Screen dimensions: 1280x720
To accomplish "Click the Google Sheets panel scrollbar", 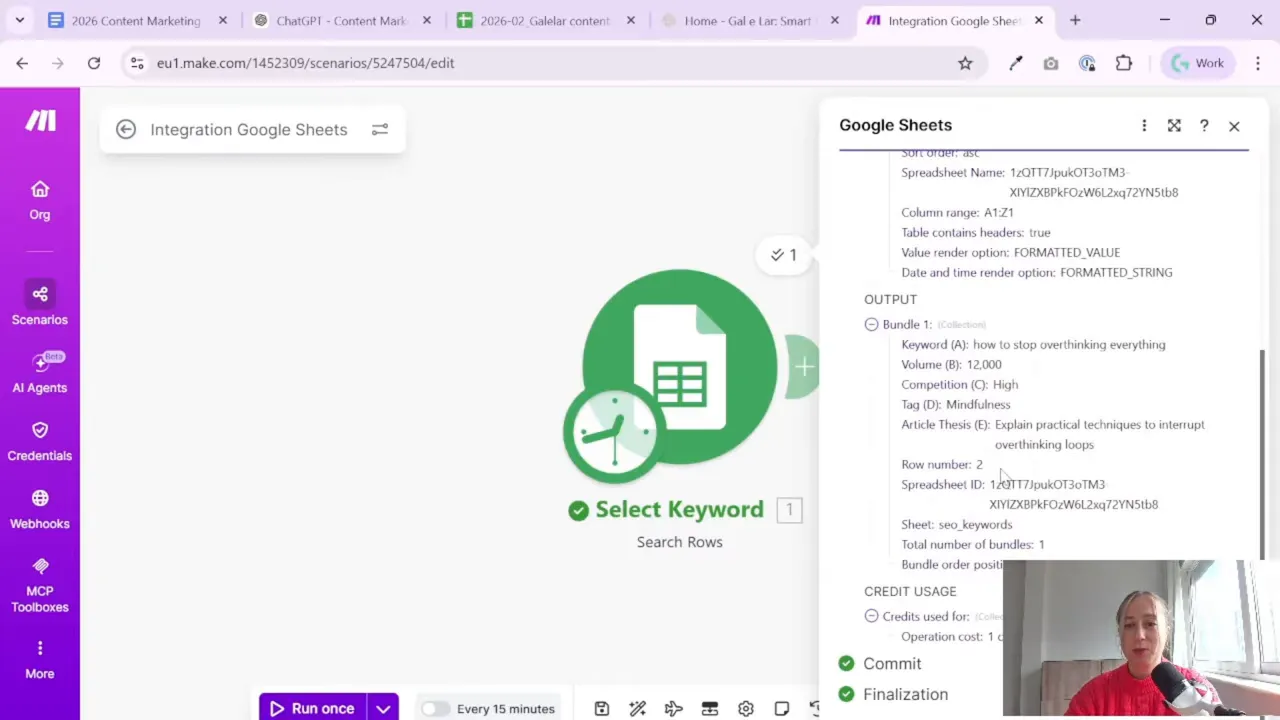I will coord(1262,455).
